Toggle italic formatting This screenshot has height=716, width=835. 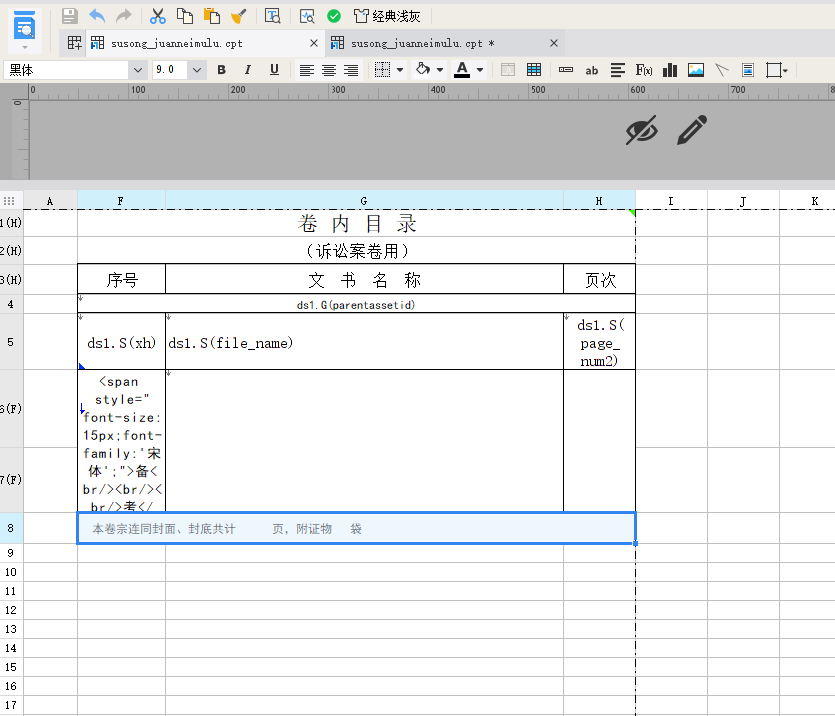click(x=248, y=70)
